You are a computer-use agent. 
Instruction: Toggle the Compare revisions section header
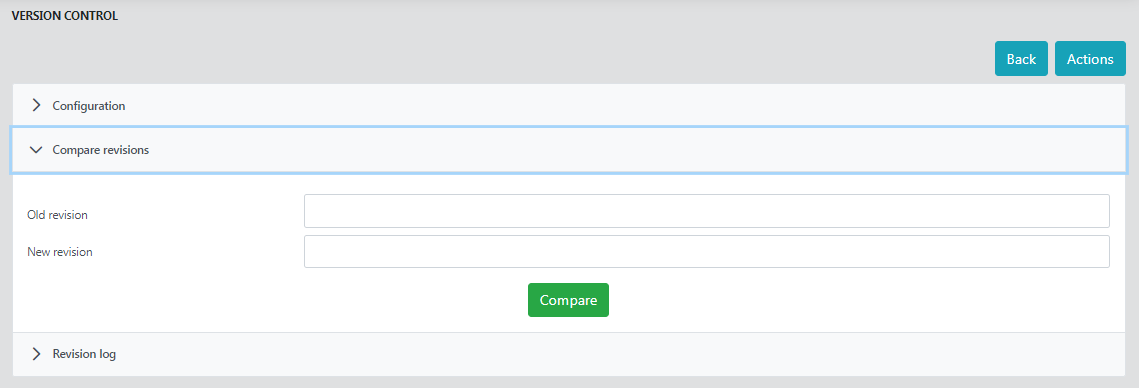[x=569, y=150]
